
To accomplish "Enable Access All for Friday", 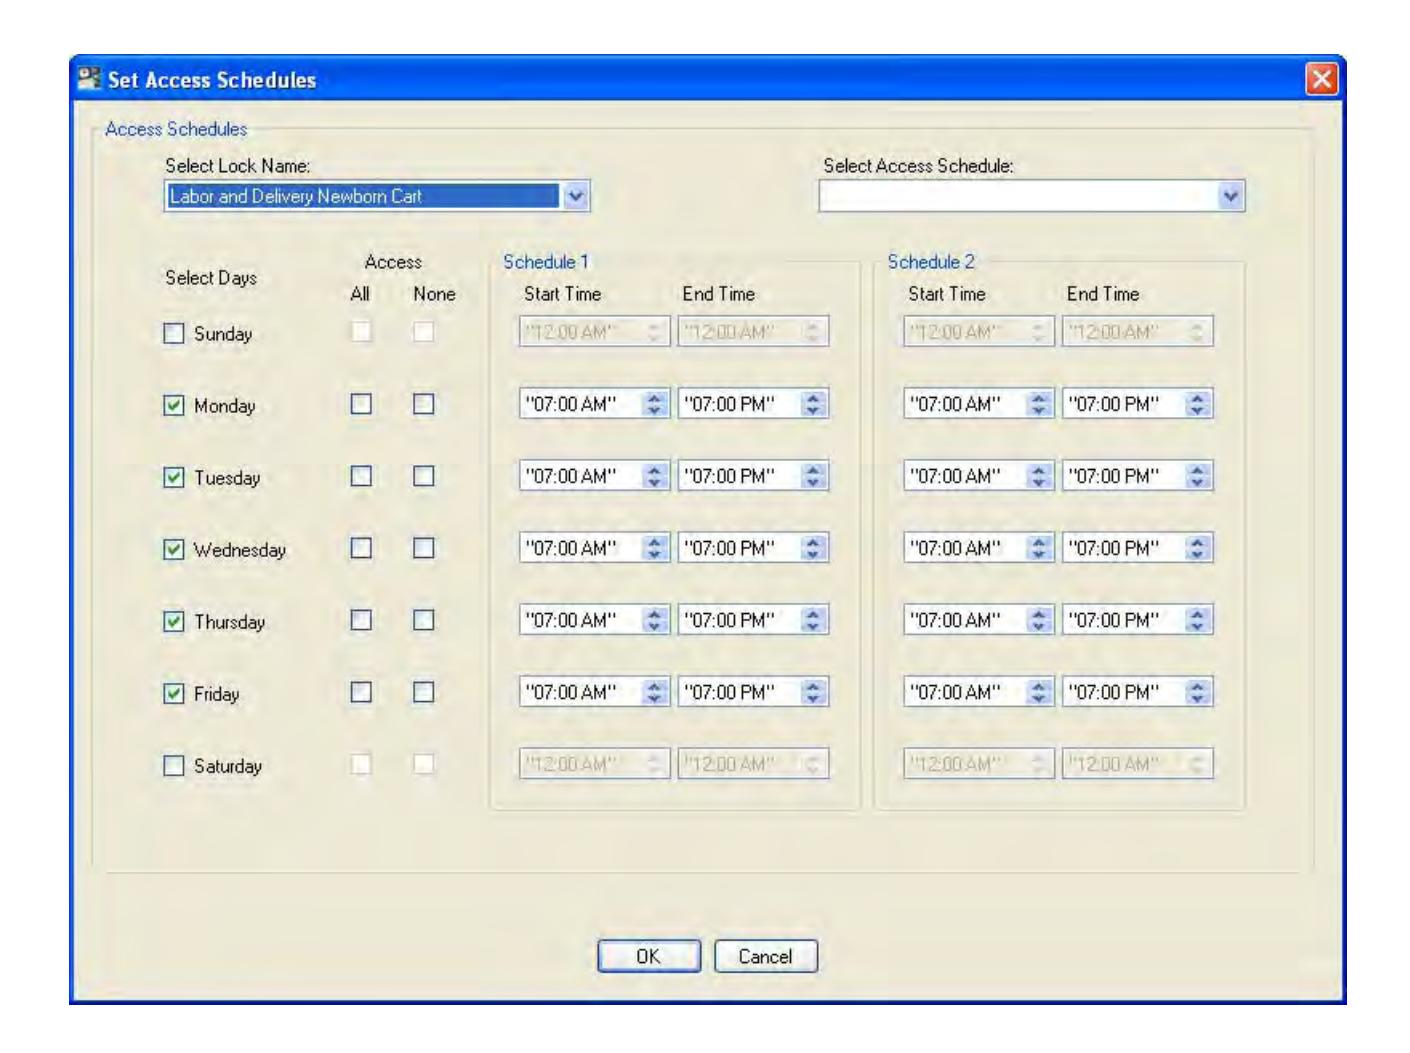I will pyautogui.click(x=361, y=692).
